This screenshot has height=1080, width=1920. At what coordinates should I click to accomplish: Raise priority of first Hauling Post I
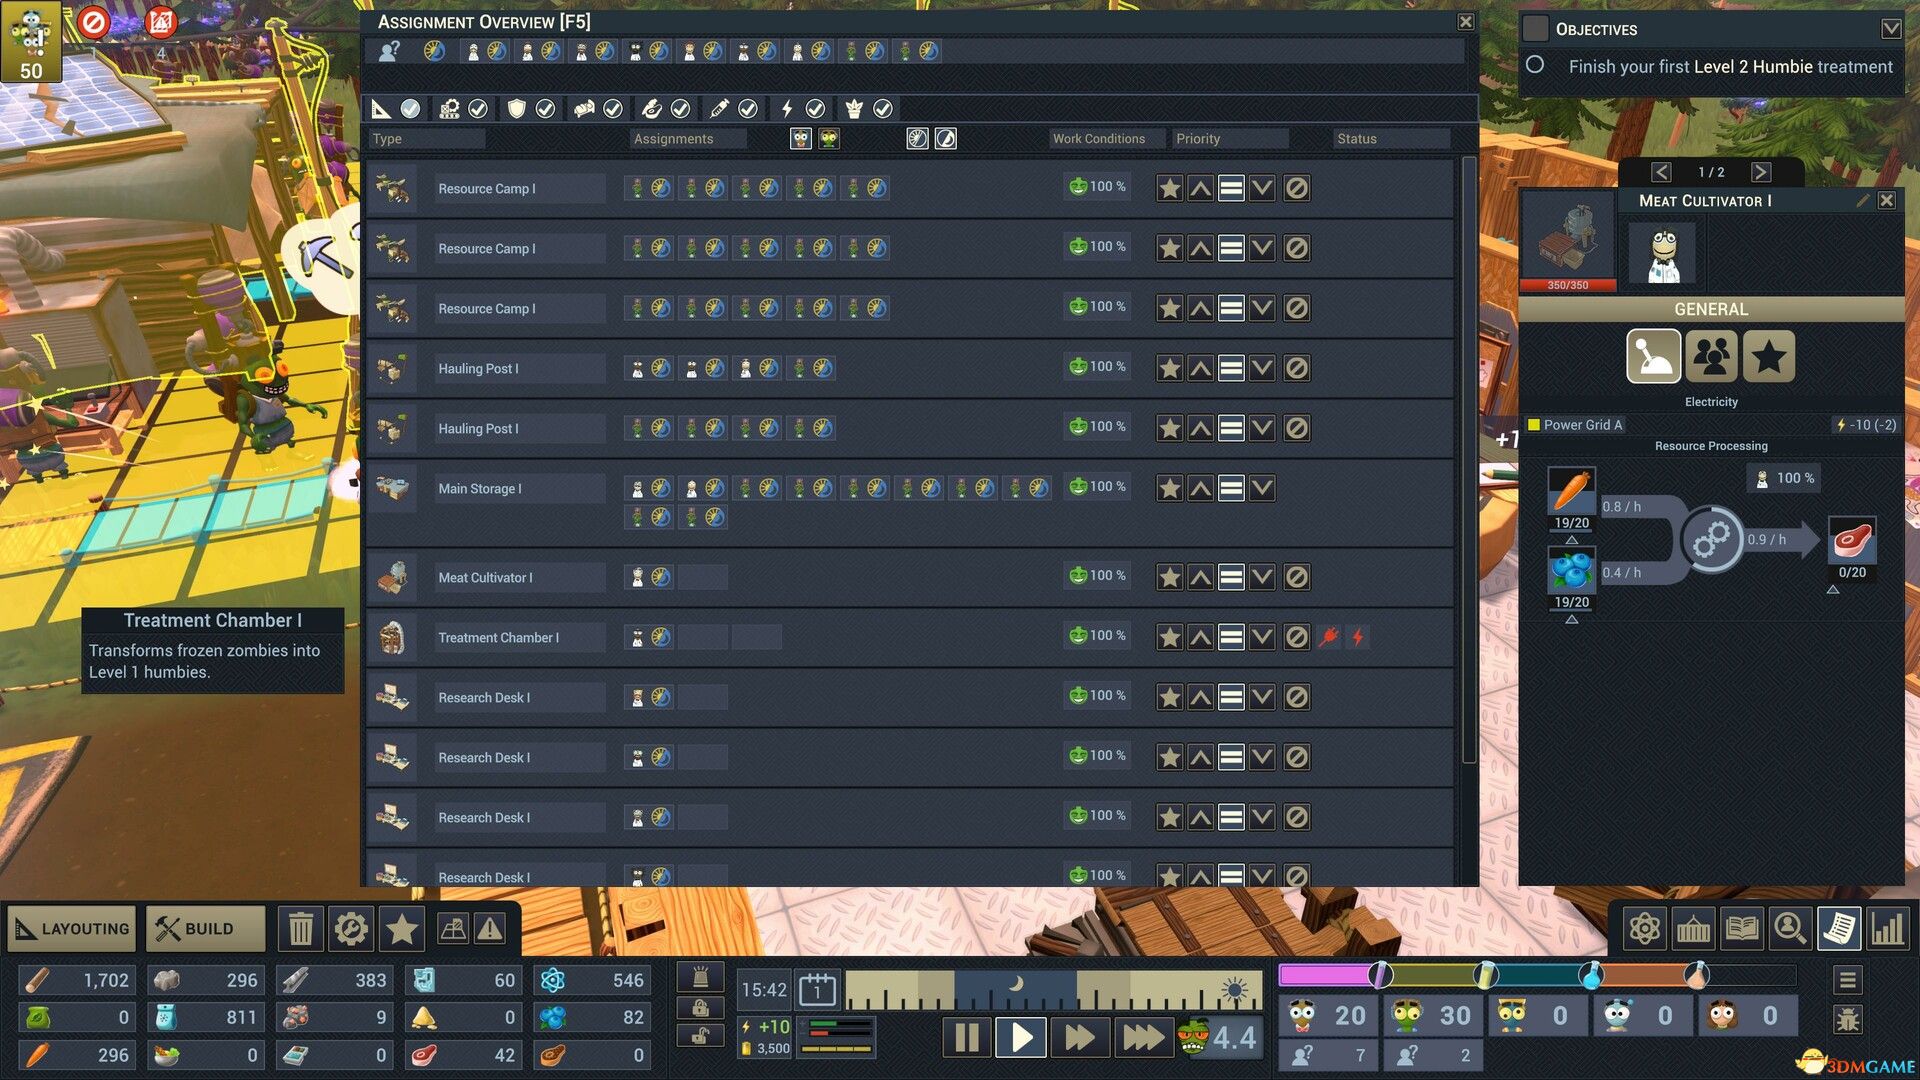click(x=1200, y=368)
